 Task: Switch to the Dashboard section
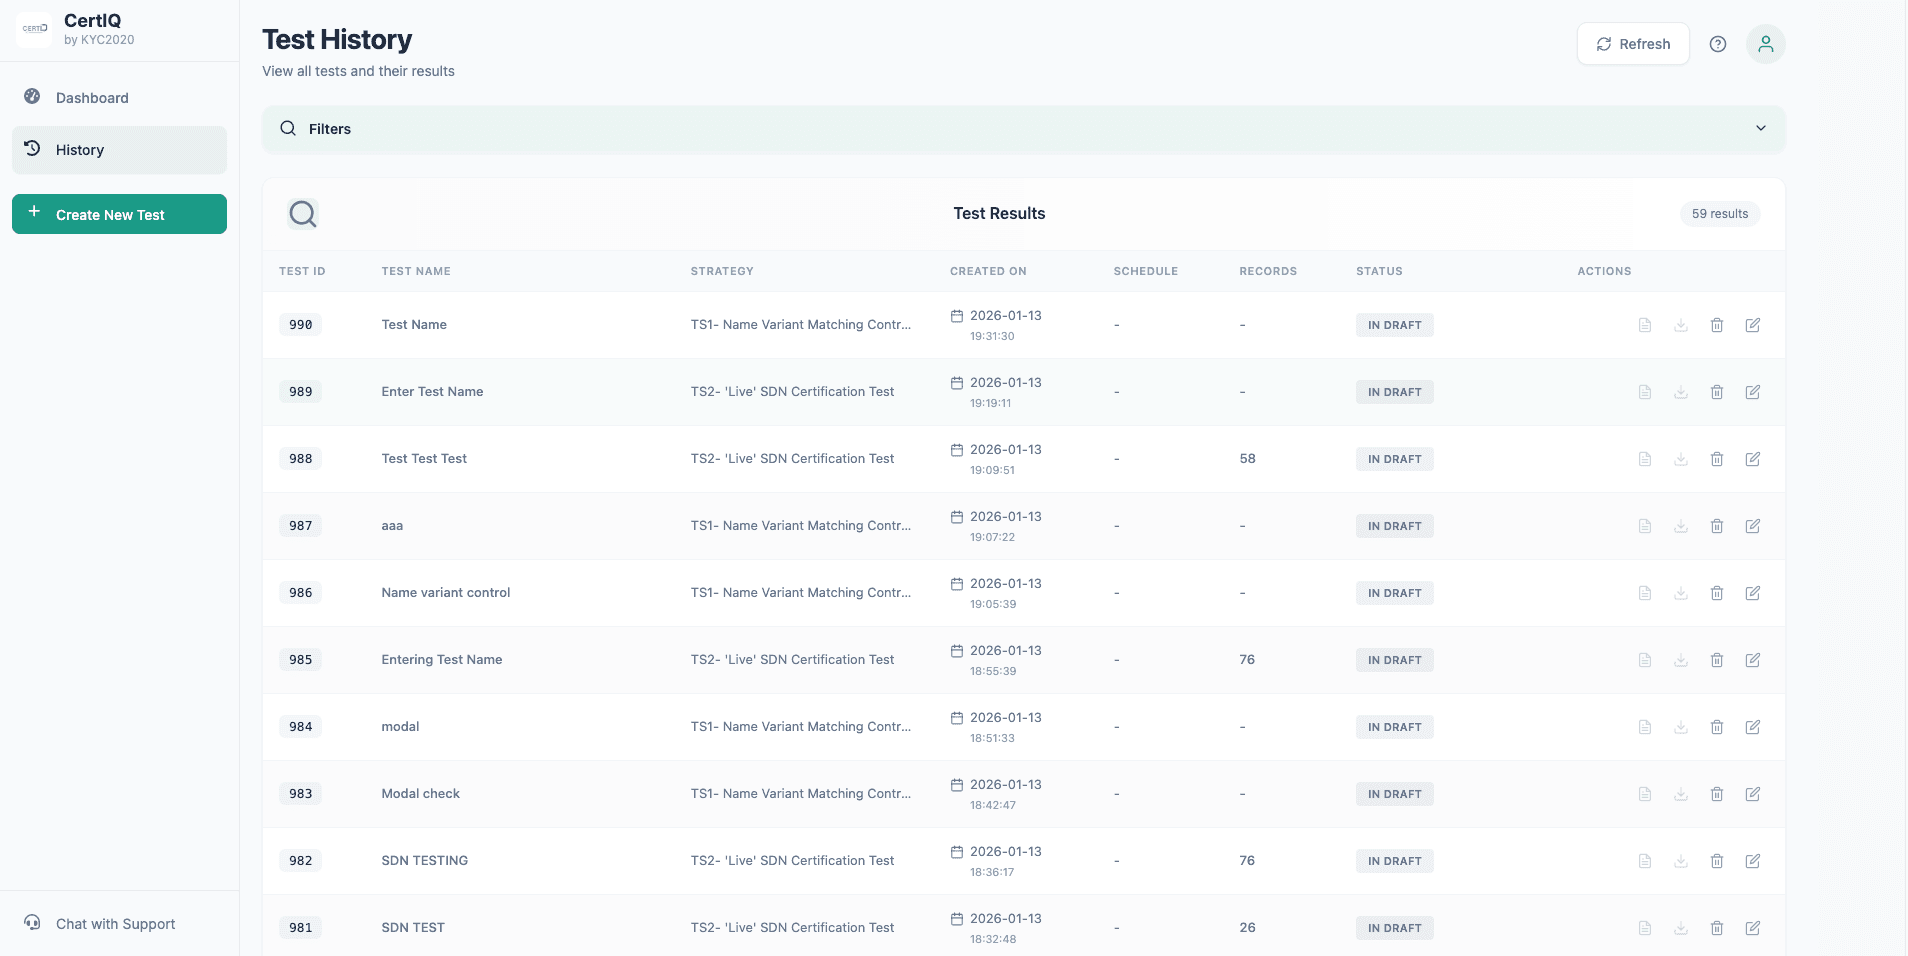pyautogui.click(x=92, y=97)
